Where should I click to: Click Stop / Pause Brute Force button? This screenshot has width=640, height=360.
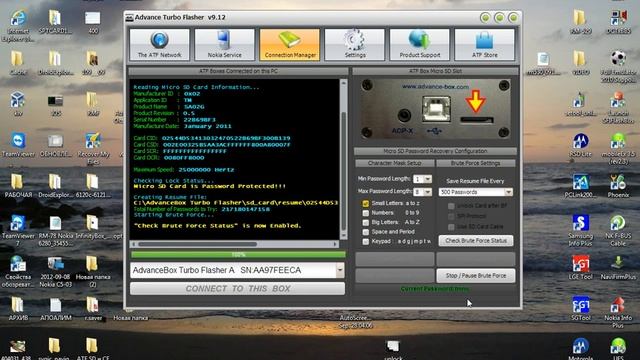(476, 276)
